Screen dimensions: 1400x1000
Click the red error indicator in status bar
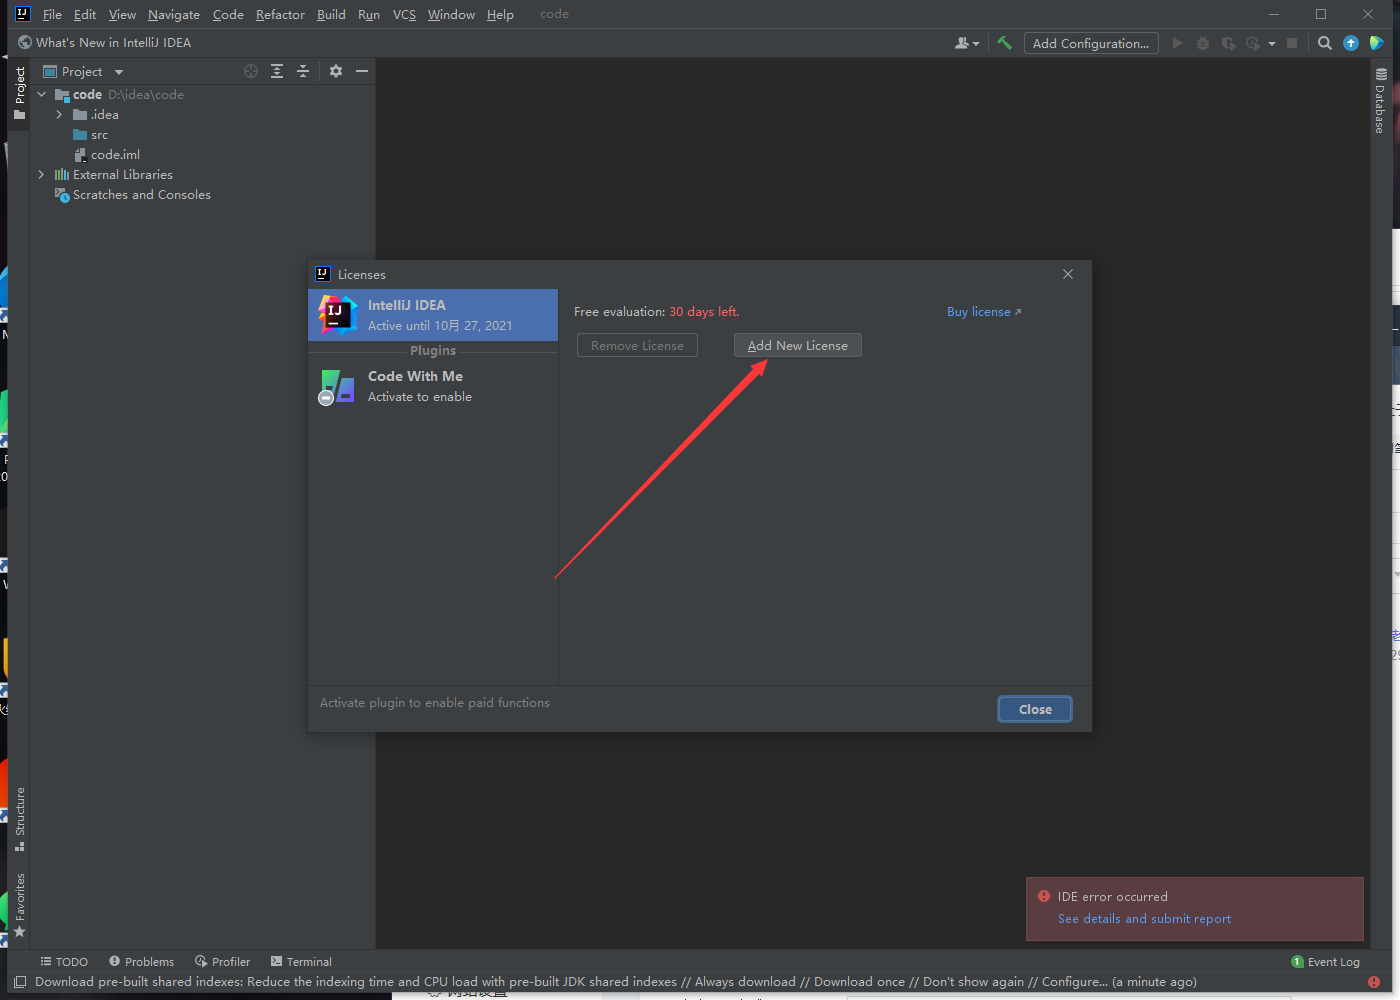tap(1374, 982)
